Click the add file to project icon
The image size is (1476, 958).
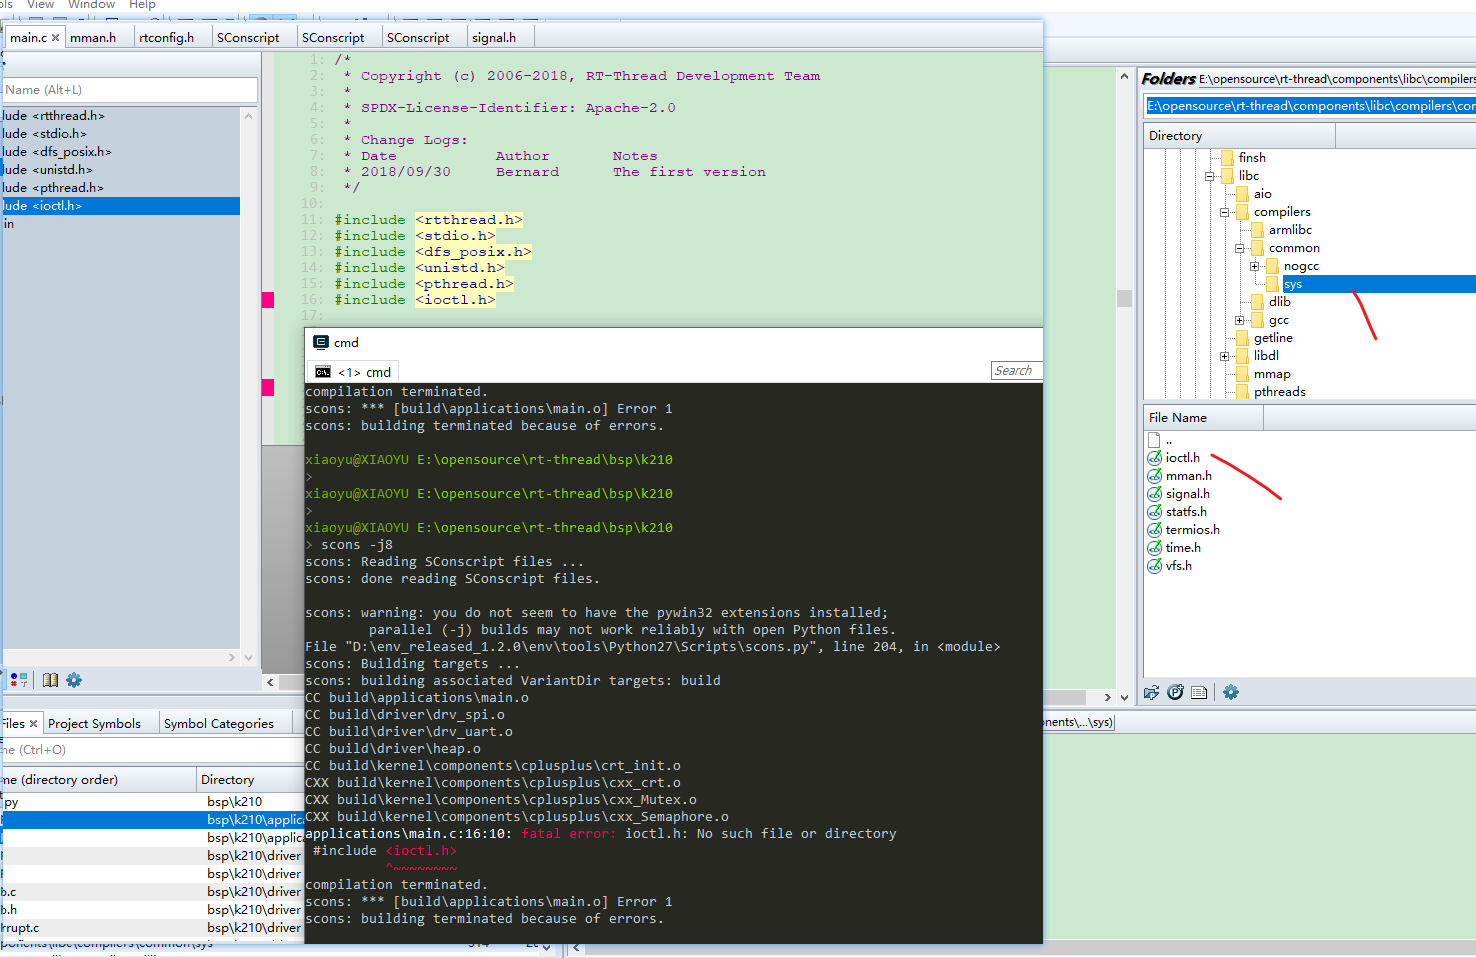tap(1173, 692)
